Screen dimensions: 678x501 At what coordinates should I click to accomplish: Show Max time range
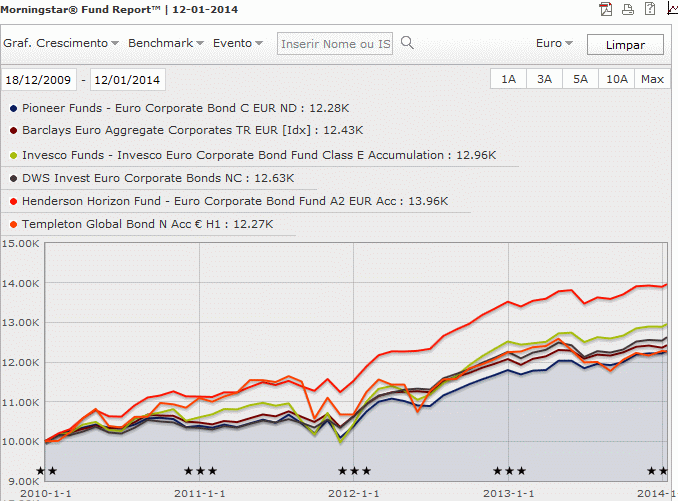[x=652, y=79]
